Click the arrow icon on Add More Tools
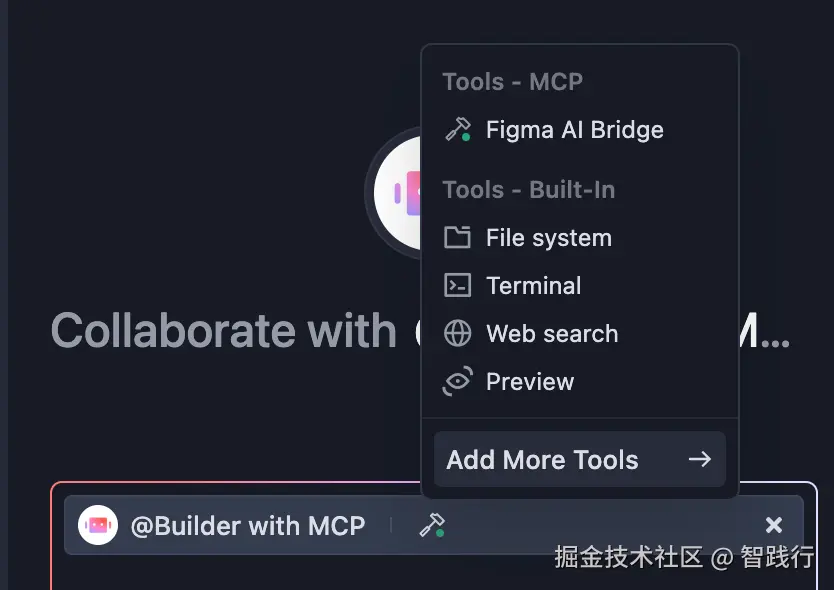 [700, 459]
